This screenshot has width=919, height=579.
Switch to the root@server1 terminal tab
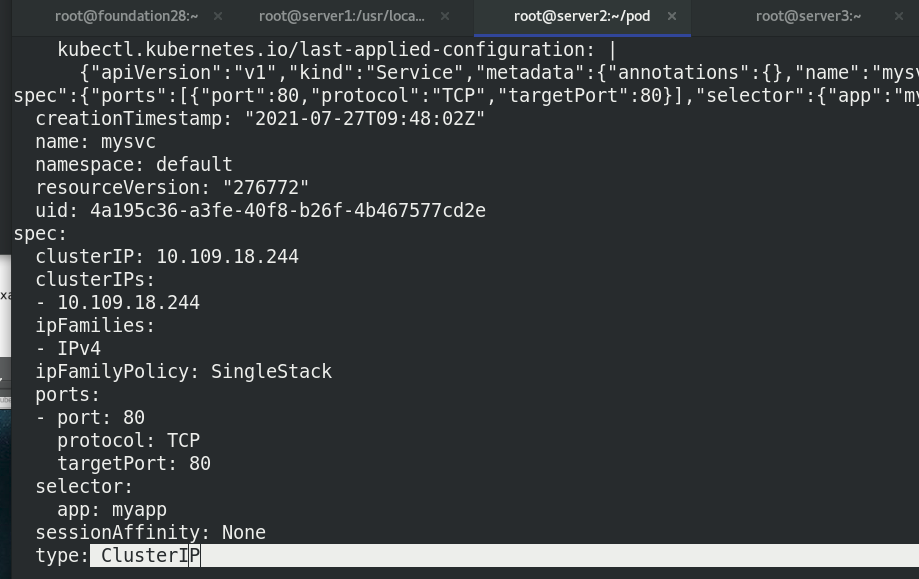[x=341, y=16]
